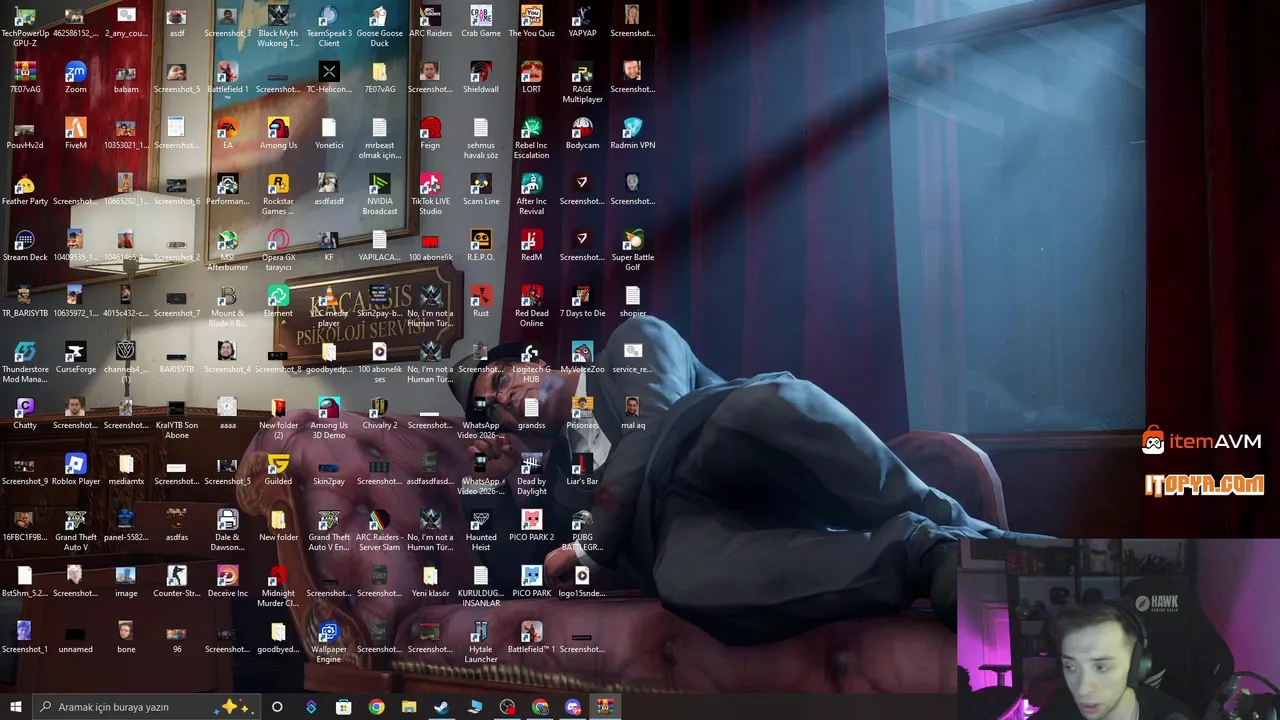Screen dimensions: 1280x720
Task: Select 7 Days to Die icon
Action: pos(582,301)
